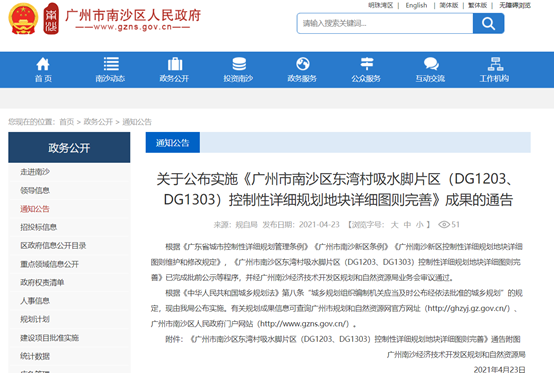Select the 通知公告 tab header
This screenshot has width=554, height=373.
point(173,143)
